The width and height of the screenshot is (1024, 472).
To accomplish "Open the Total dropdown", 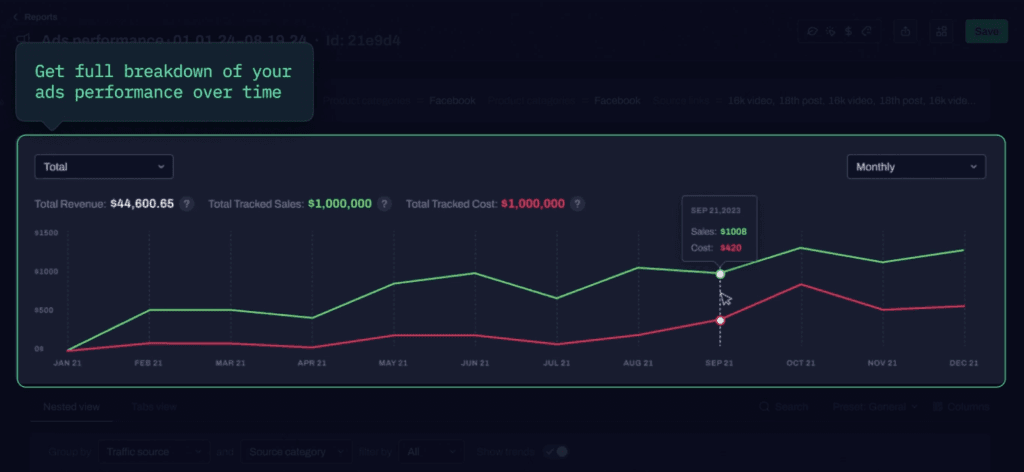I will (104, 167).
